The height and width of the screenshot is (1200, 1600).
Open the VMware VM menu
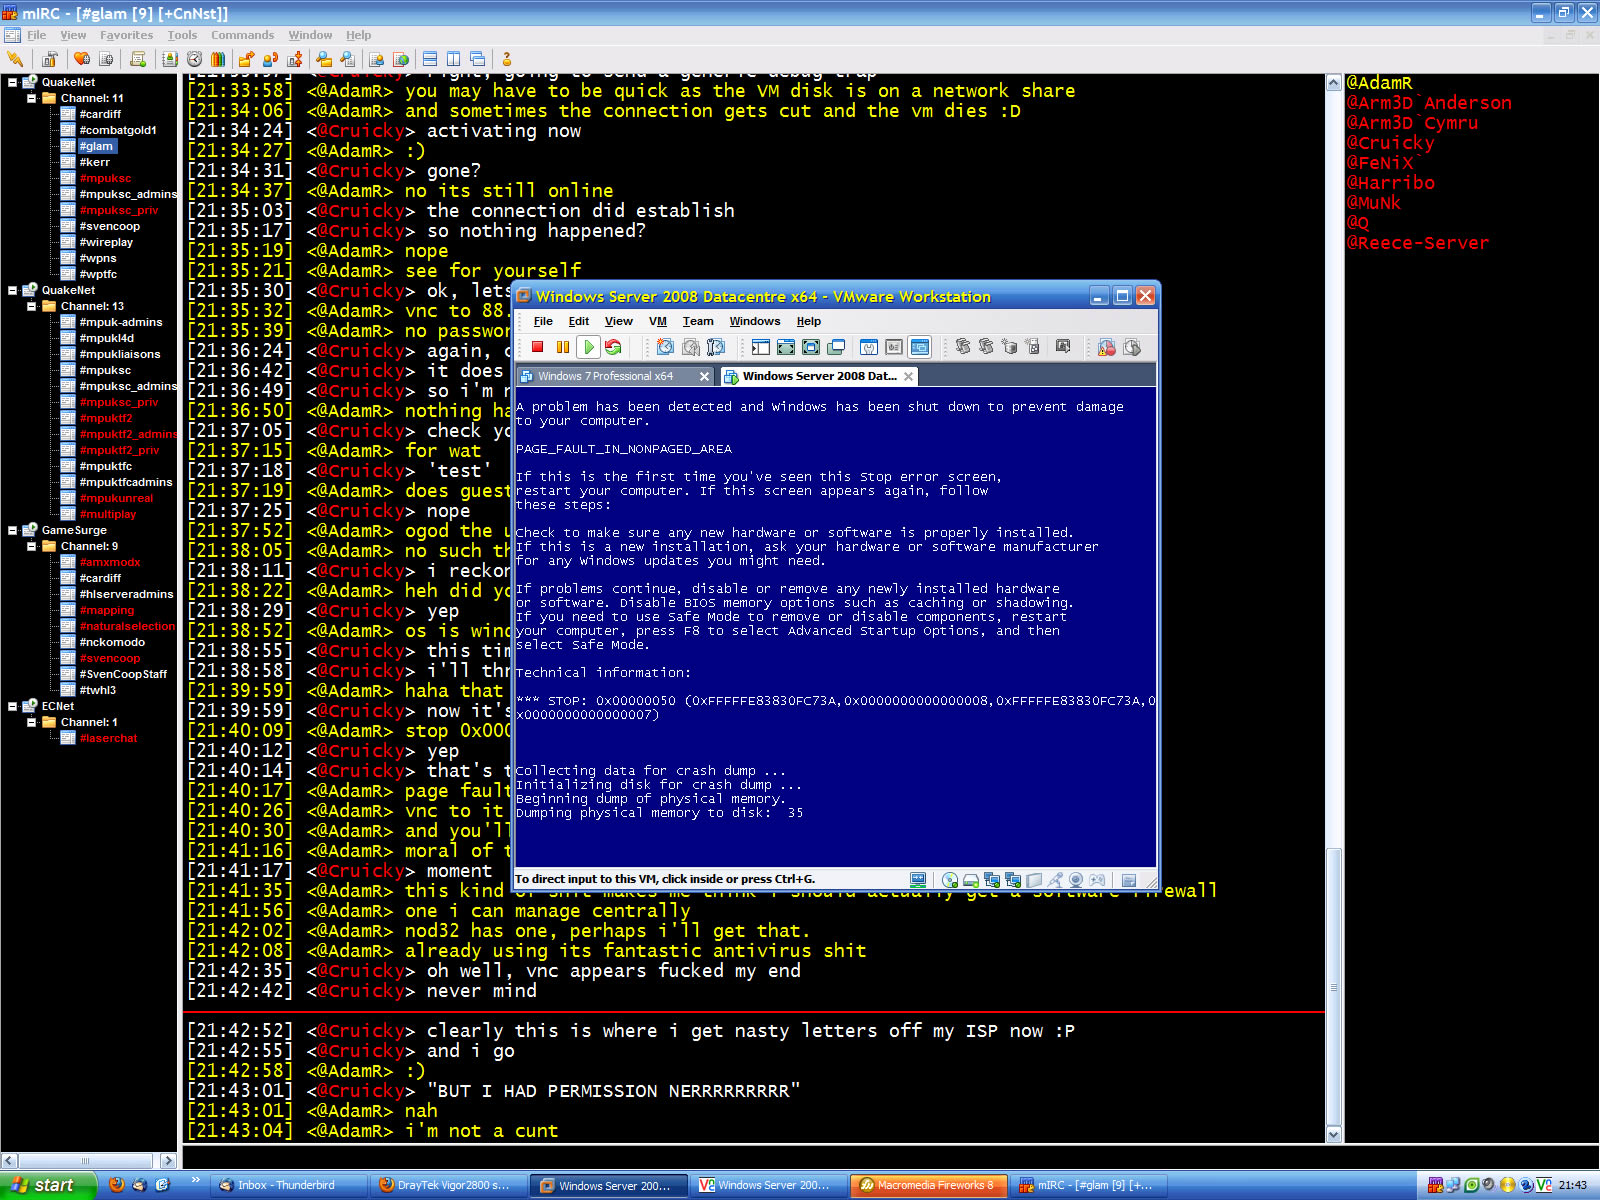(x=657, y=321)
